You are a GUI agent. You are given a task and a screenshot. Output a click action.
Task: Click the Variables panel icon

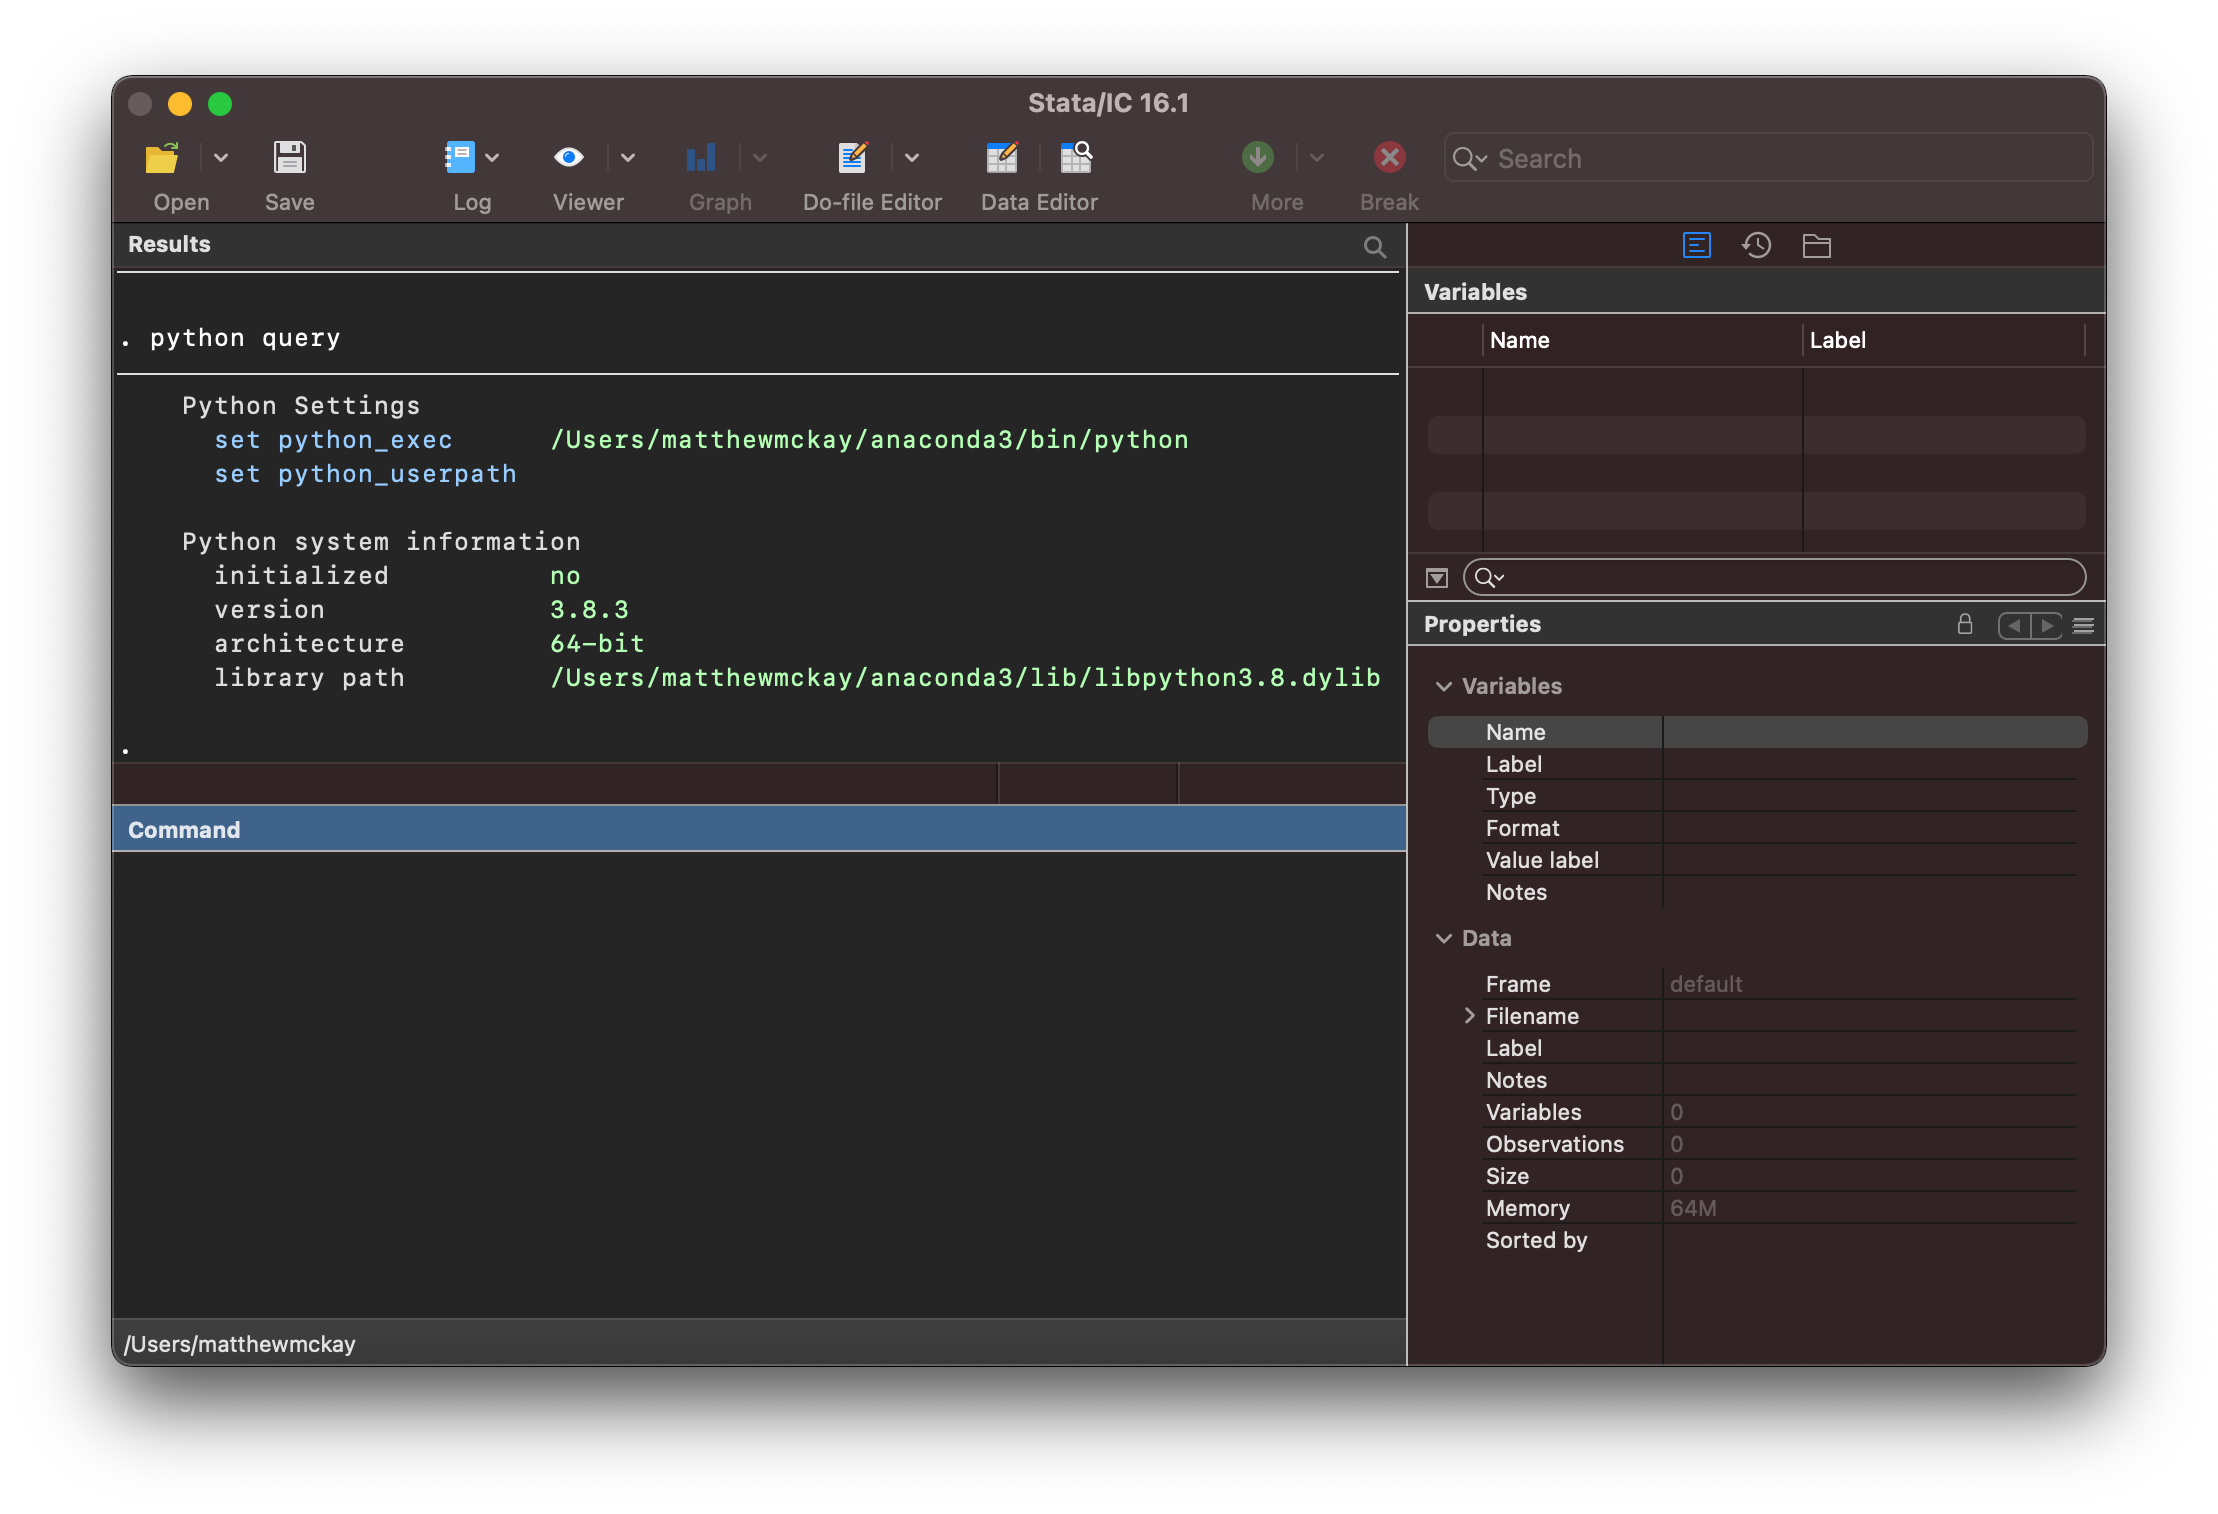pyautogui.click(x=1696, y=244)
